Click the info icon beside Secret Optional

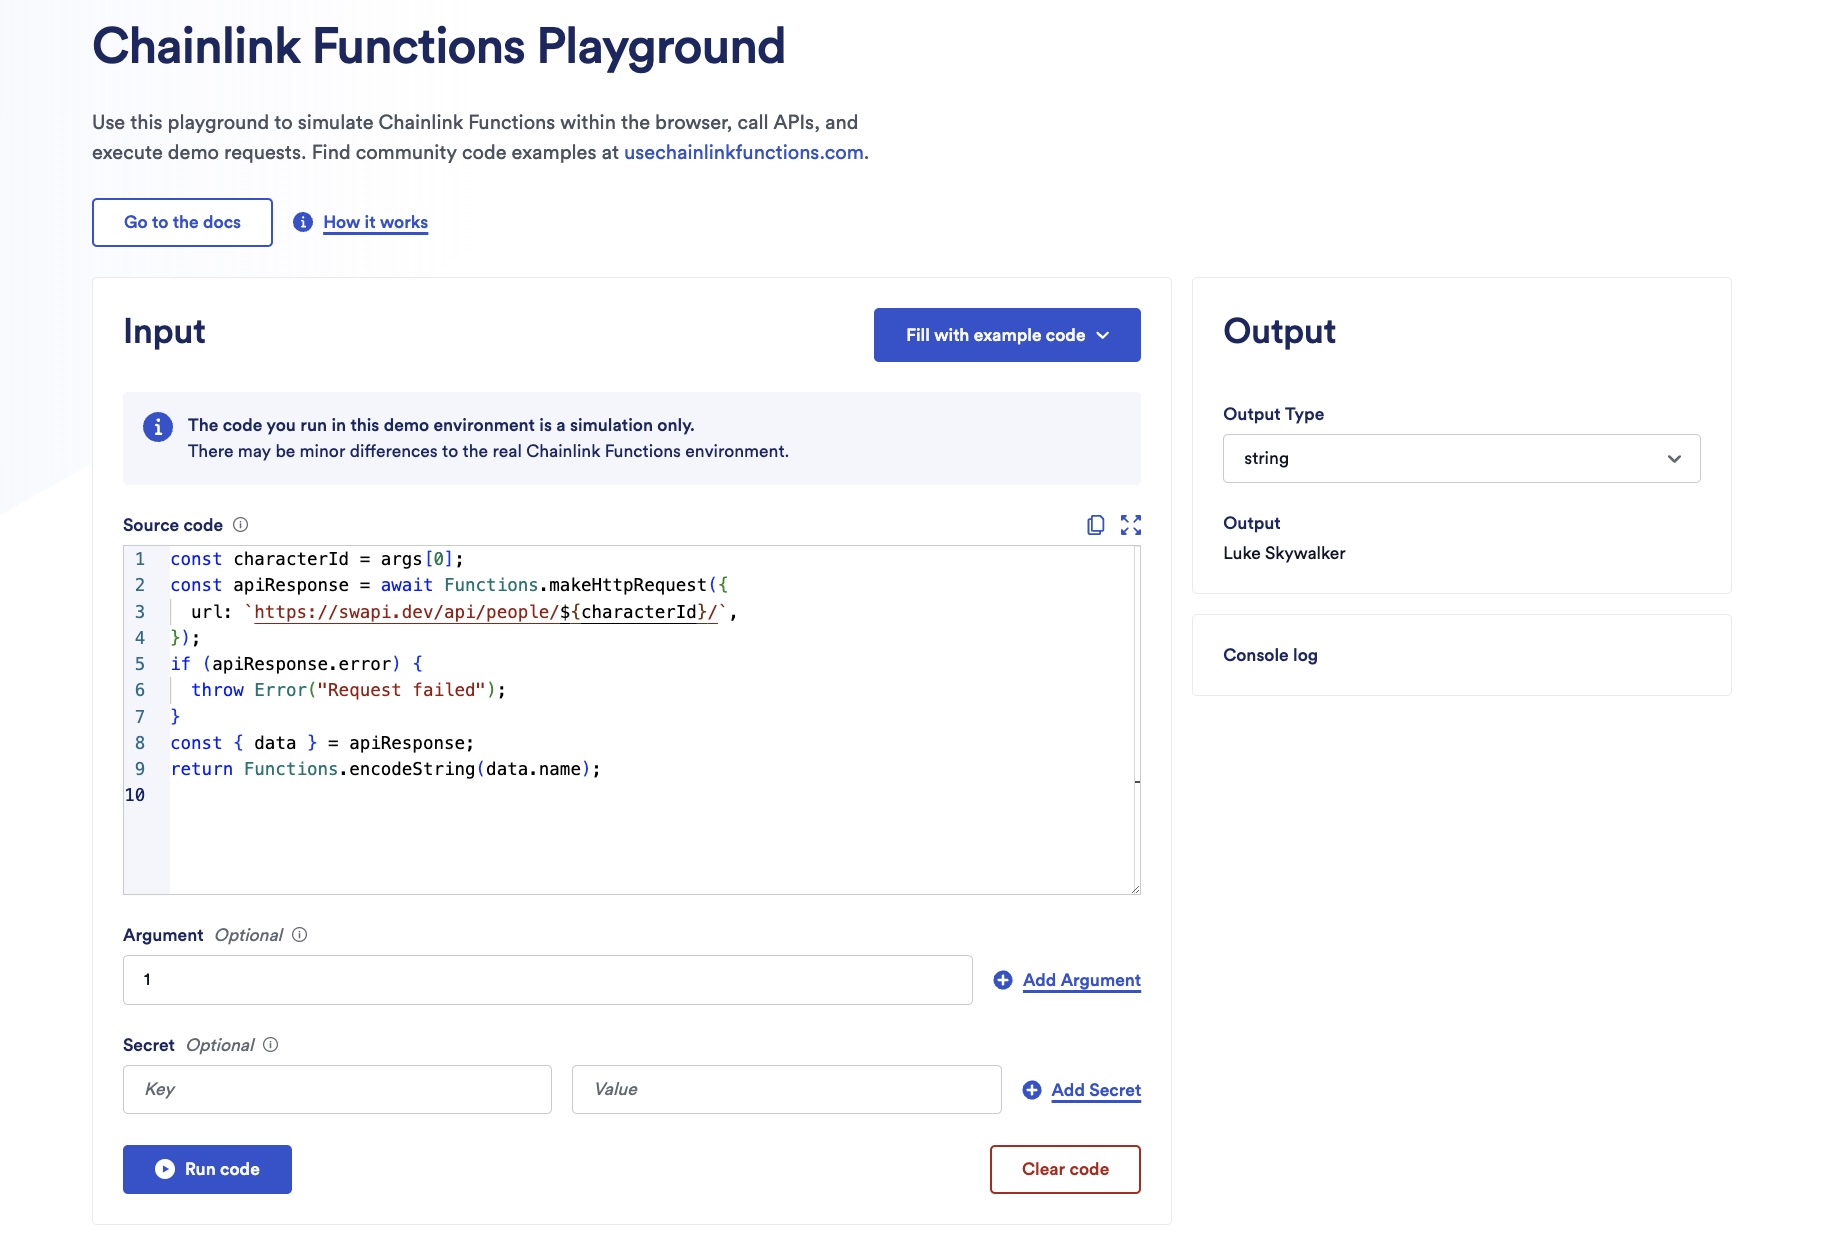click(x=271, y=1045)
